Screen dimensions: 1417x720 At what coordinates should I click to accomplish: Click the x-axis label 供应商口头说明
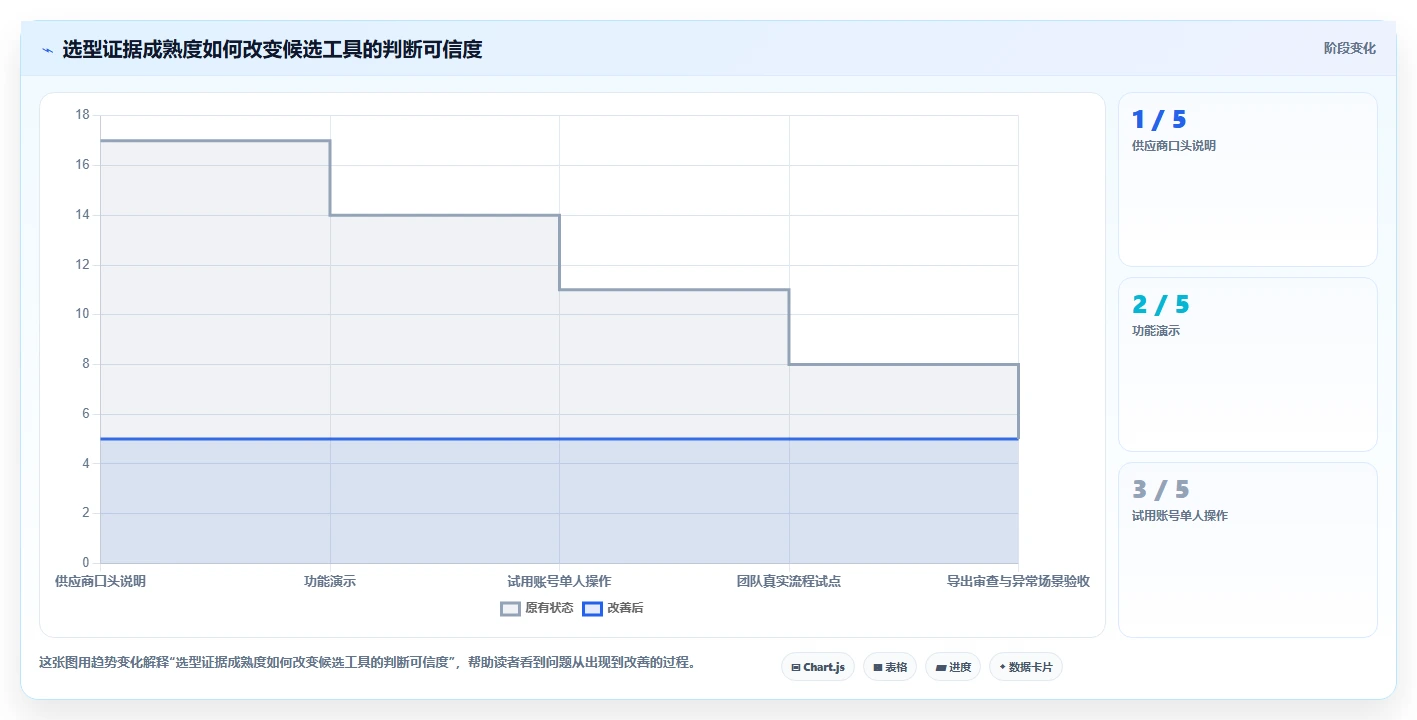[x=100, y=581]
